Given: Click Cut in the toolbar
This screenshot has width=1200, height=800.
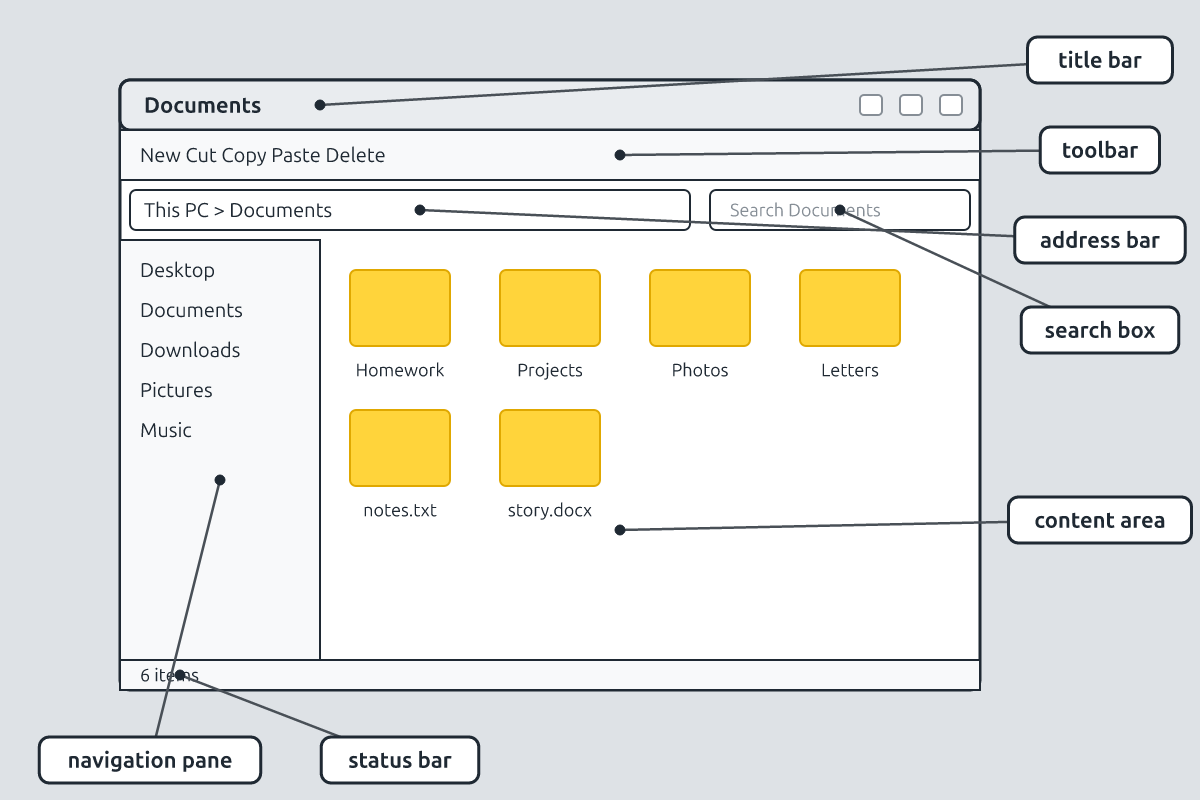Looking at the screenshot, I should (x=200, y=155).
